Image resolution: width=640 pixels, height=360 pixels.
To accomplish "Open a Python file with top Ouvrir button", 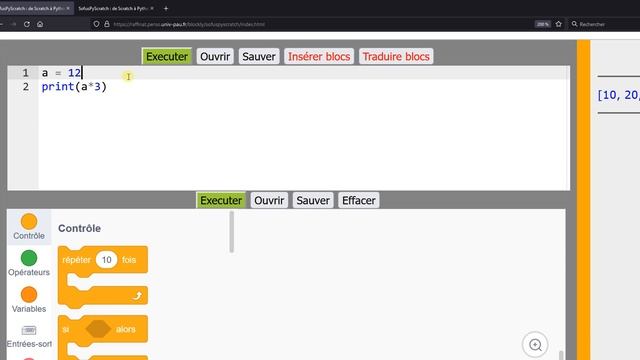I will click(215, 56).
